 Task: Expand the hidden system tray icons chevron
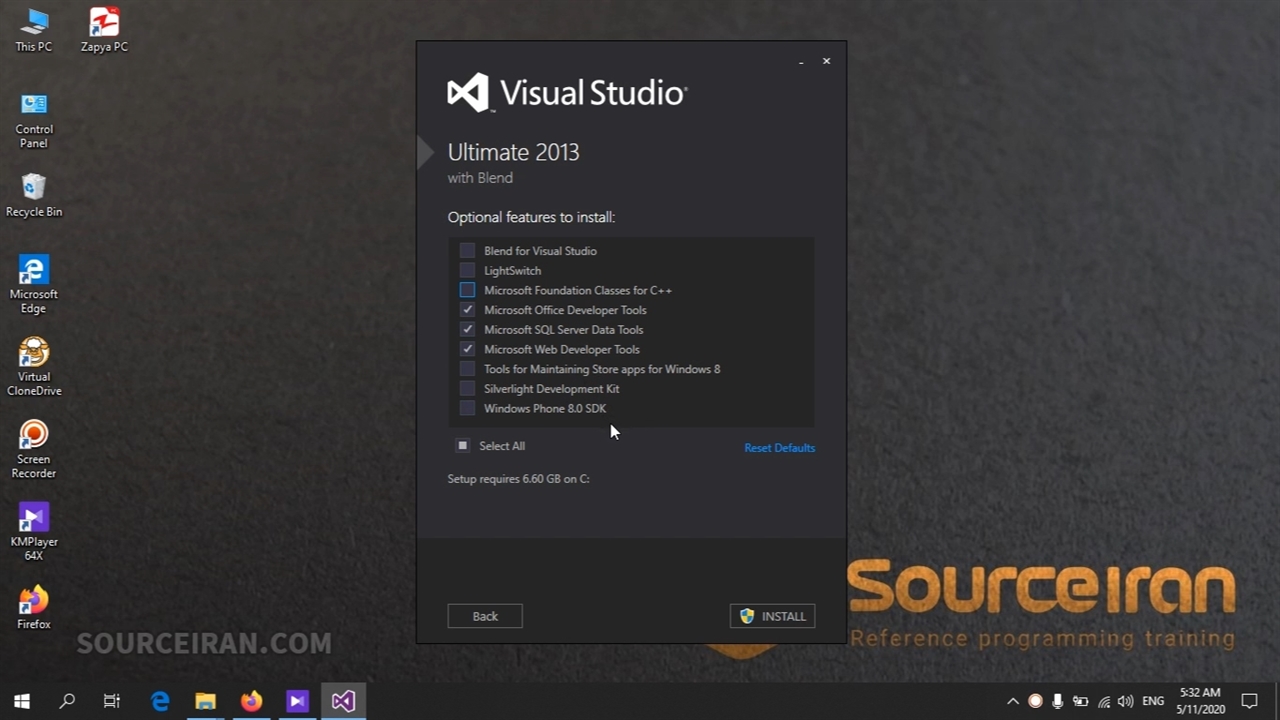[x=1012, y=701]
